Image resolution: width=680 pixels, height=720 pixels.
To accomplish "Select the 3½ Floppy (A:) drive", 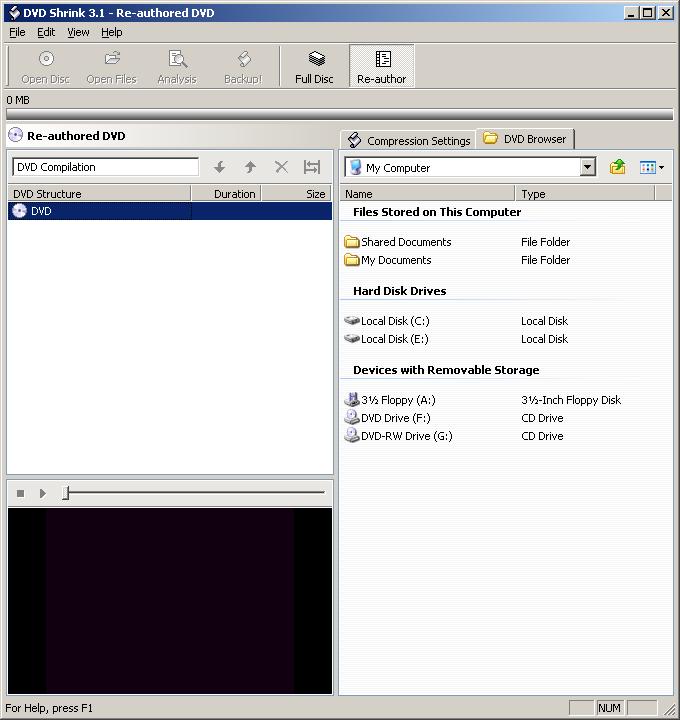I will tap(390, 399).
